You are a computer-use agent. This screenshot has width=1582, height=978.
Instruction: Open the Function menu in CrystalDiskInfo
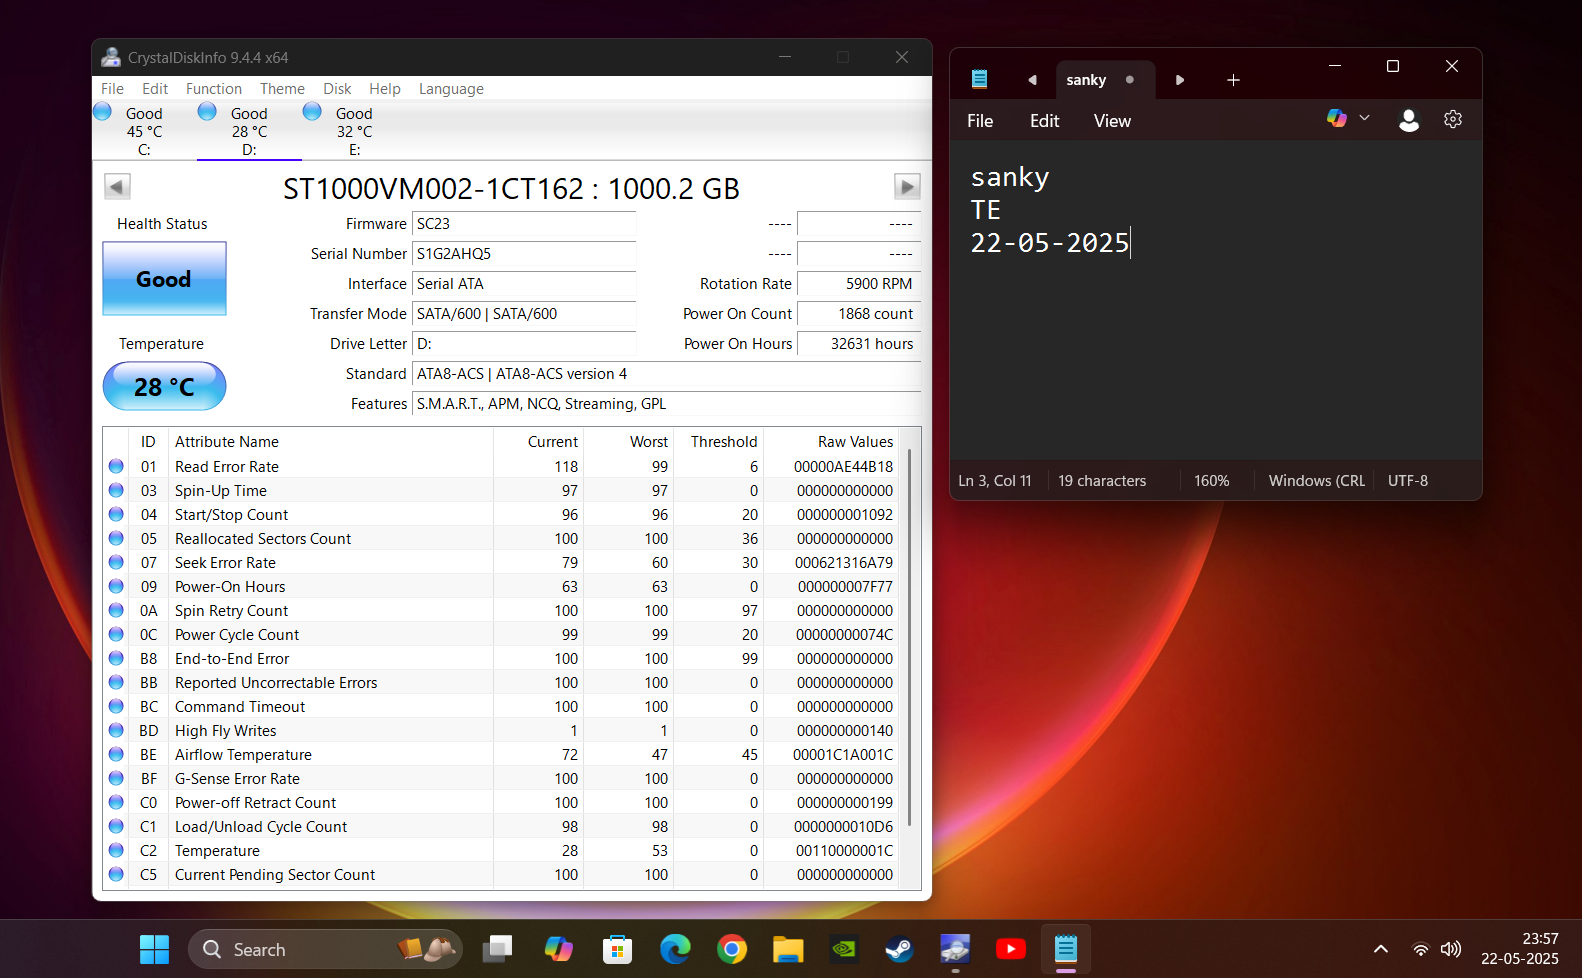click(213, 89)
